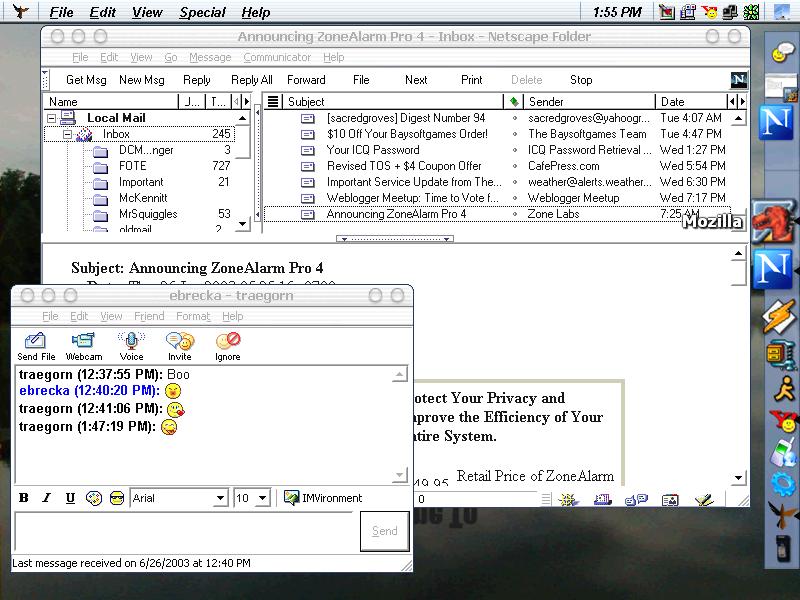Viewport: 800px width, 600px height.
Task: Click the Send button in chat
Action: (x=385, y=531)
